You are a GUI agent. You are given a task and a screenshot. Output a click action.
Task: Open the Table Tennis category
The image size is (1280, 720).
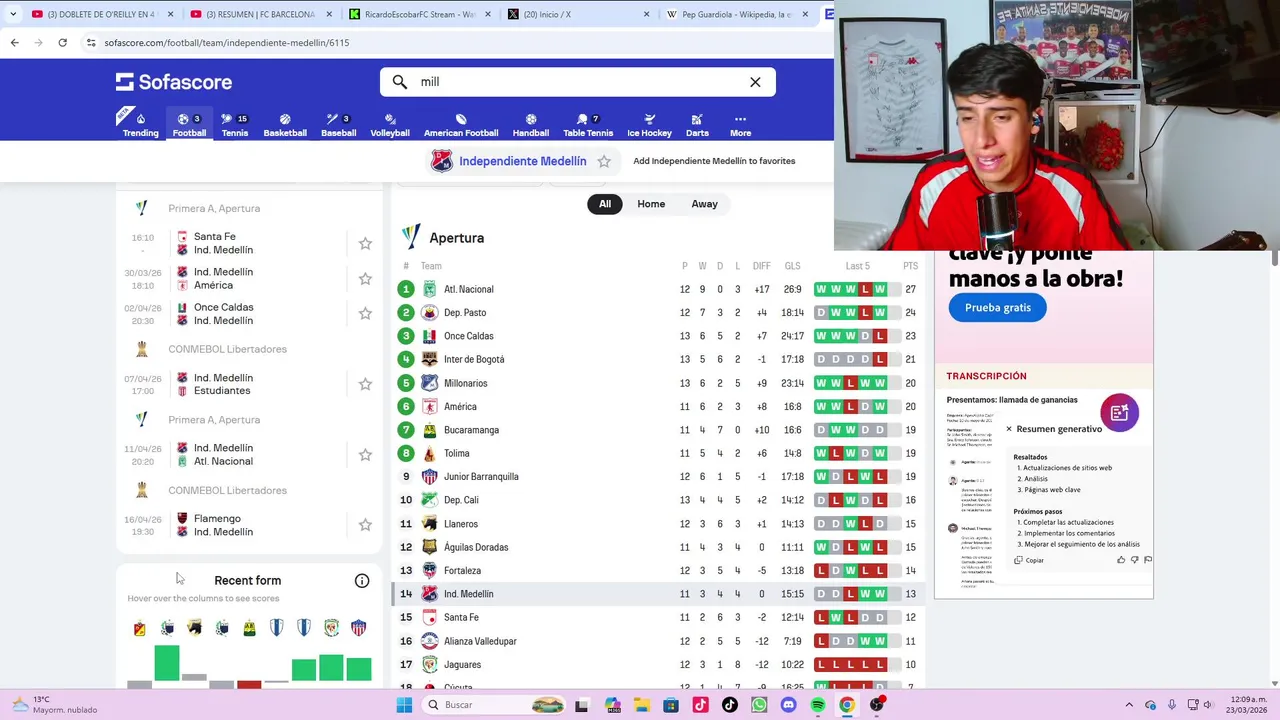tap(588, 125)
